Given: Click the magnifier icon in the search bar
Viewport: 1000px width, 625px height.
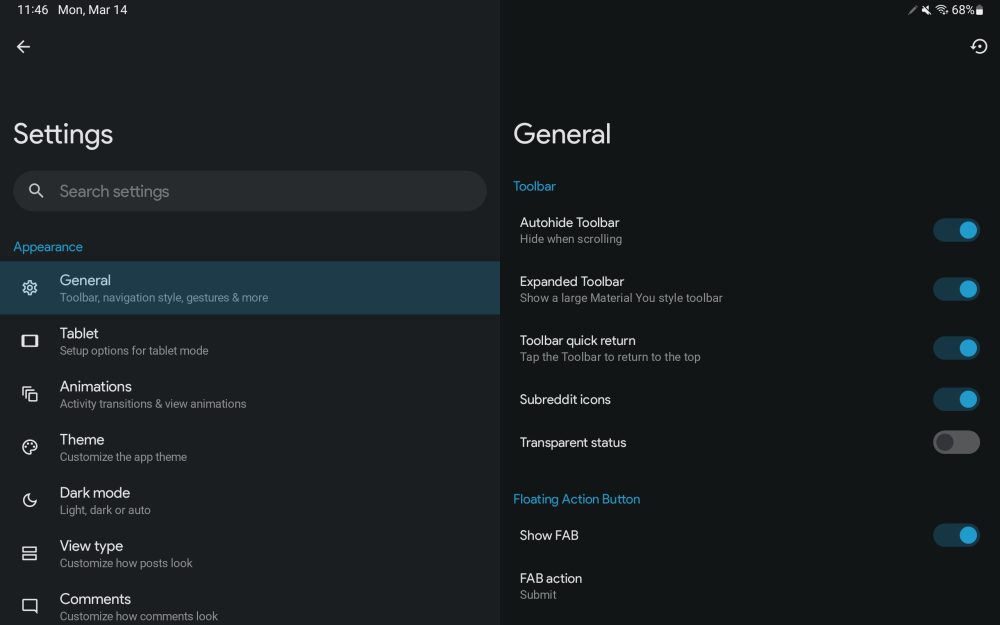Looking at the screenshot, I should (36, 190).
